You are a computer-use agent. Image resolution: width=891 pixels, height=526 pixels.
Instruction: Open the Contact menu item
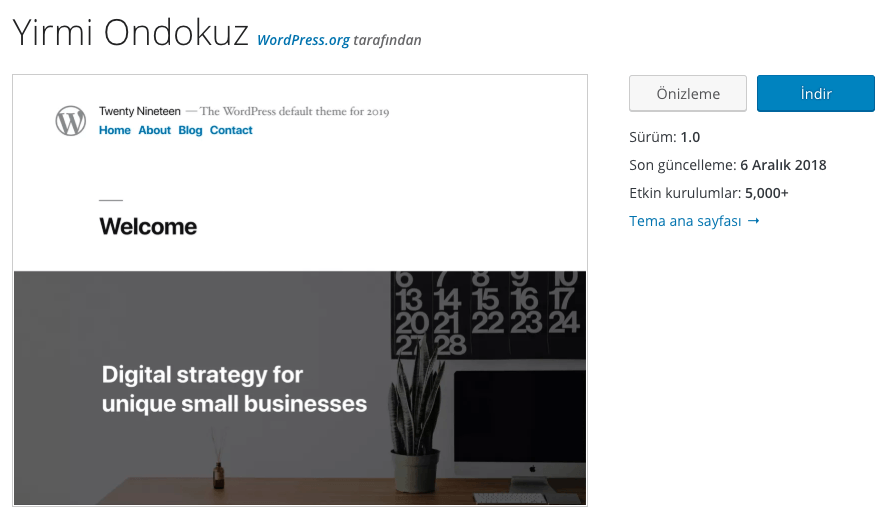coord(231,131)
